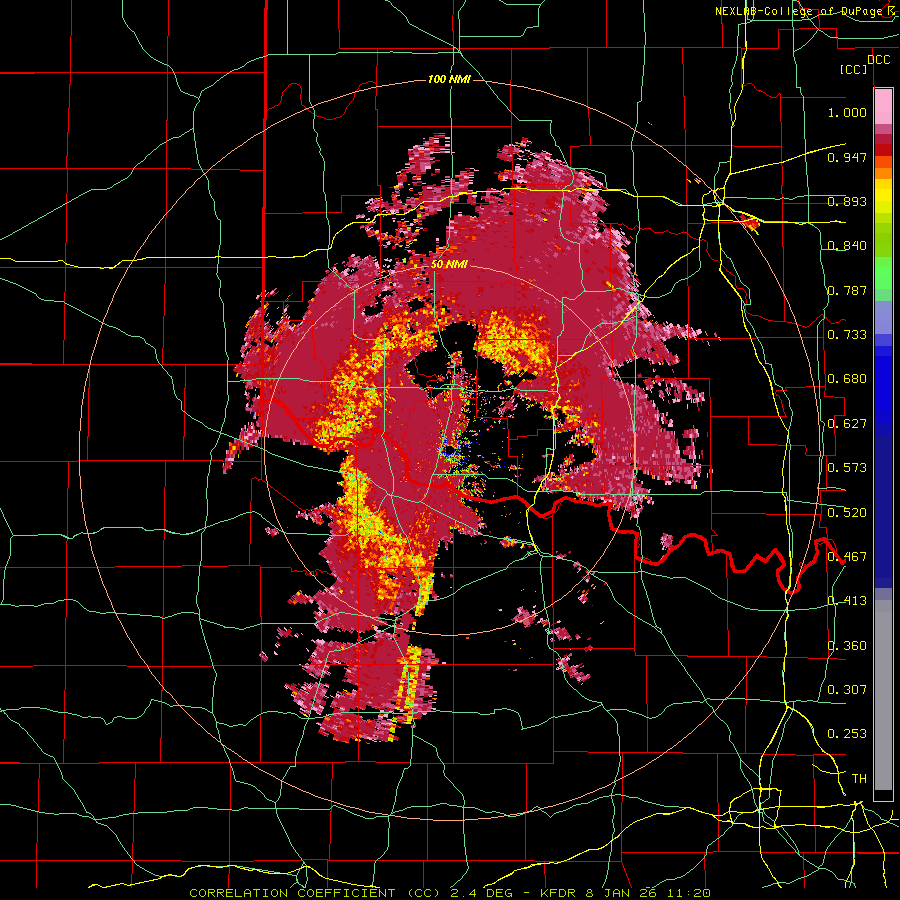Click the 100 NMI range ring label
Screen dimensions: 900x900
(x=449, y=79)
